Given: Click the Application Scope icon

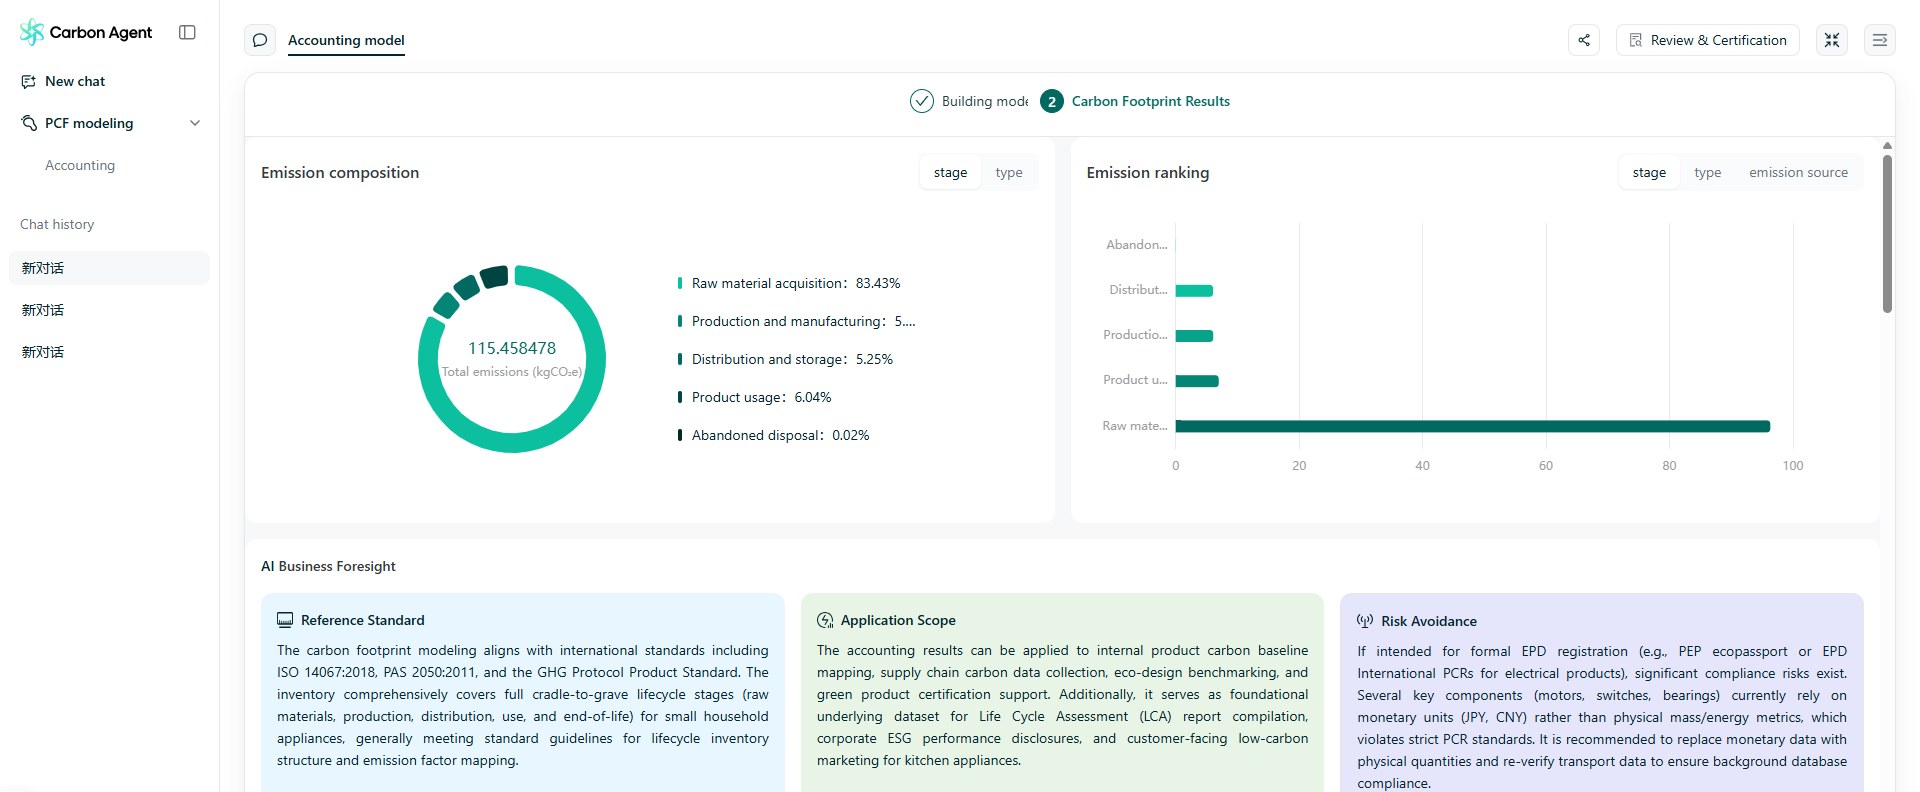Looking at the screenshot, I should (825, 620).
